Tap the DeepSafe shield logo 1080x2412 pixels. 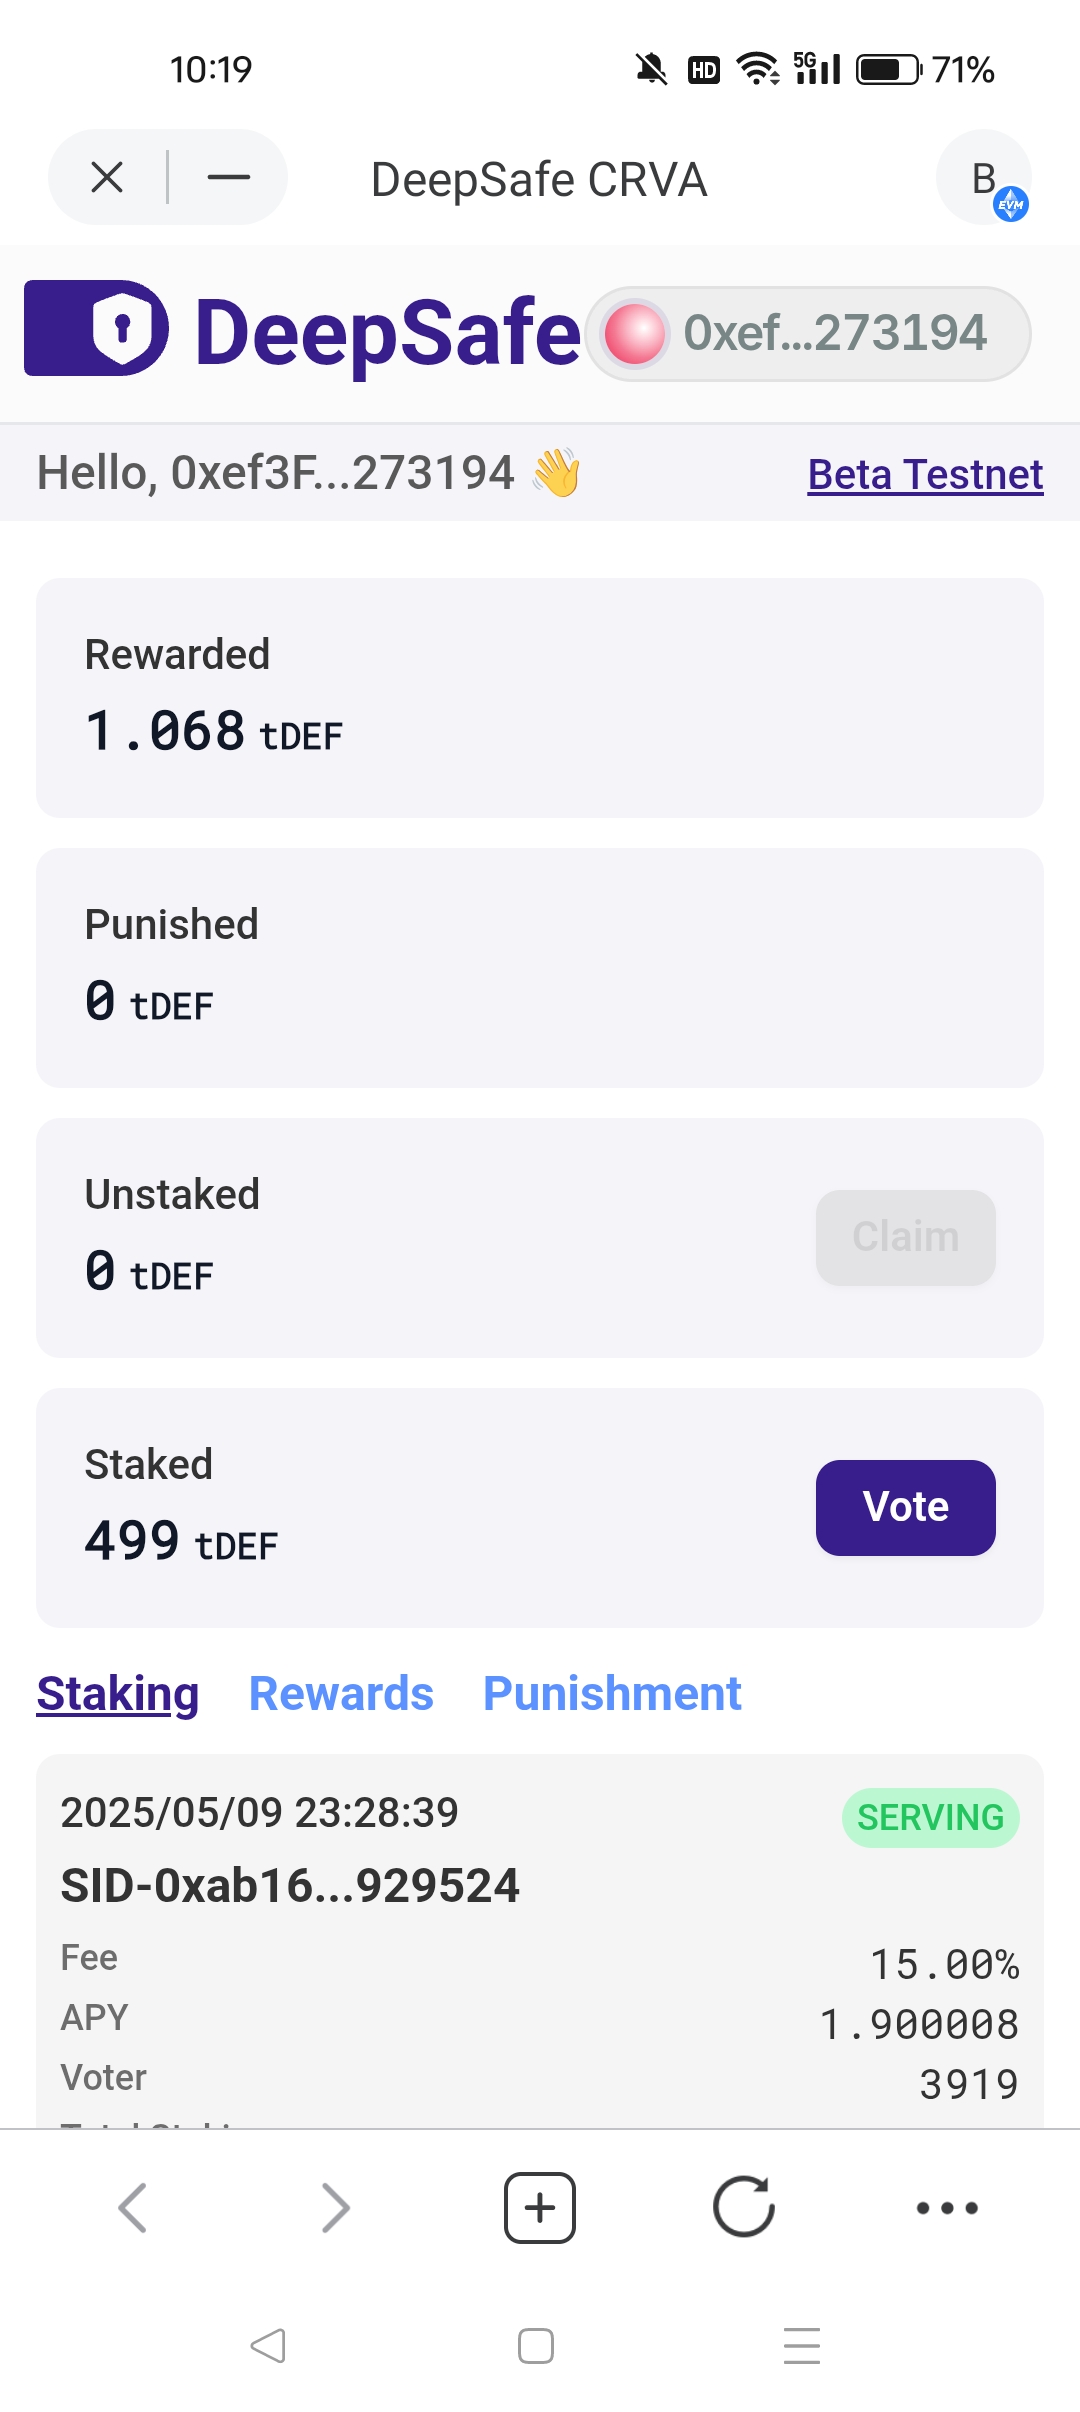coord(97,328)
